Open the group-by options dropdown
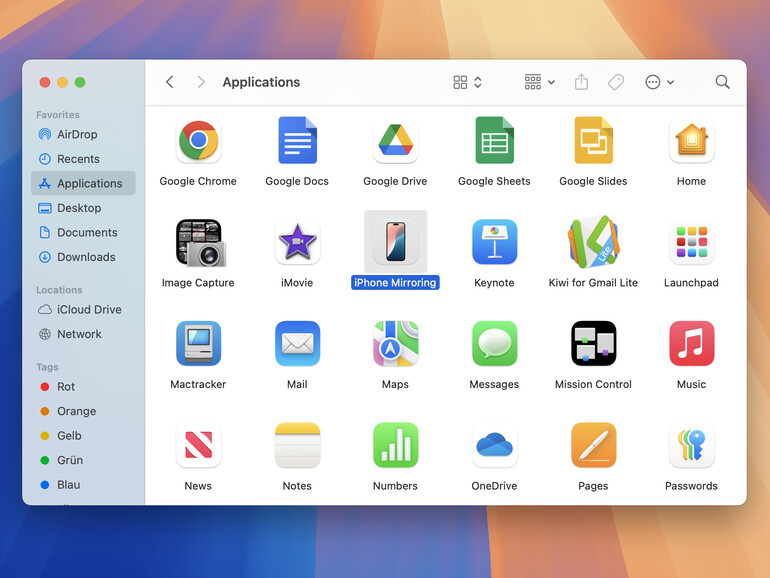Viewport: 770px width, 578px height. pyautogui.click(x=539, y=82)
